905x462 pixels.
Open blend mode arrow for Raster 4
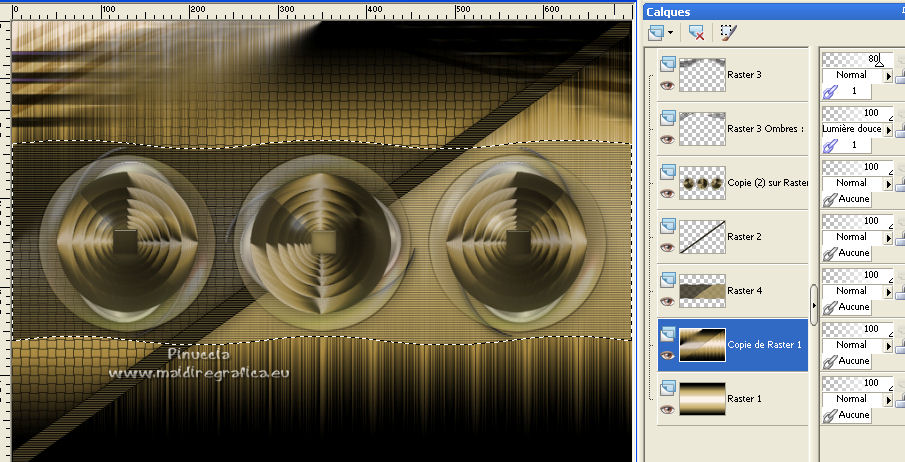tap(888, 291)
